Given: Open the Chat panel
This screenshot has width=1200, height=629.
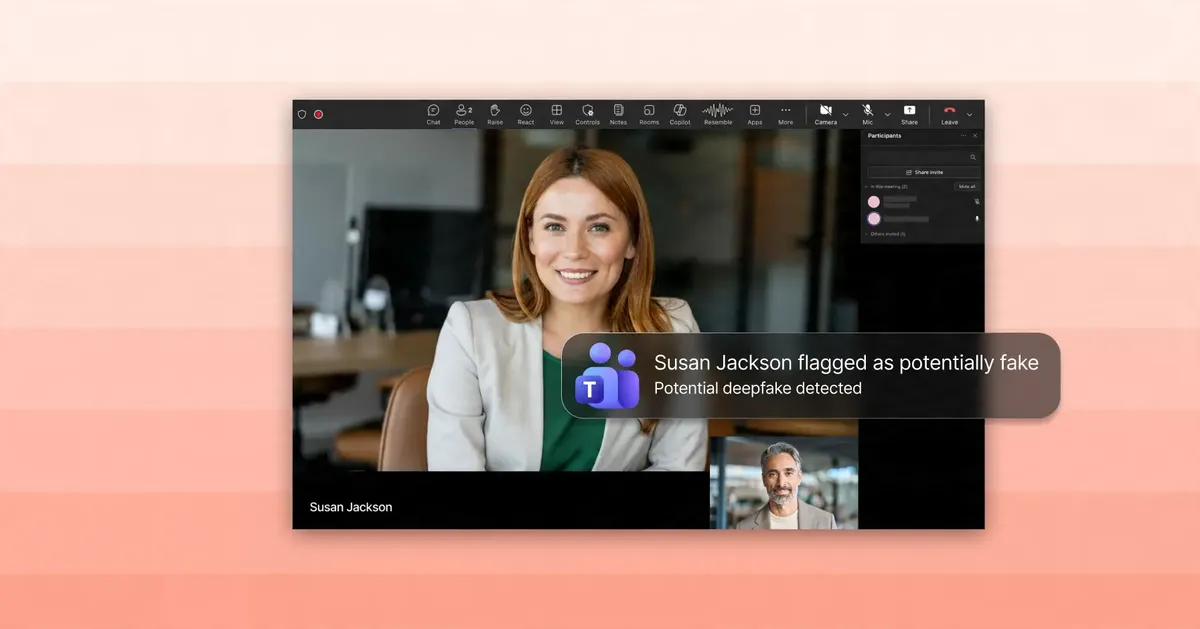Looking at the screenshot, I should point(433,114).
